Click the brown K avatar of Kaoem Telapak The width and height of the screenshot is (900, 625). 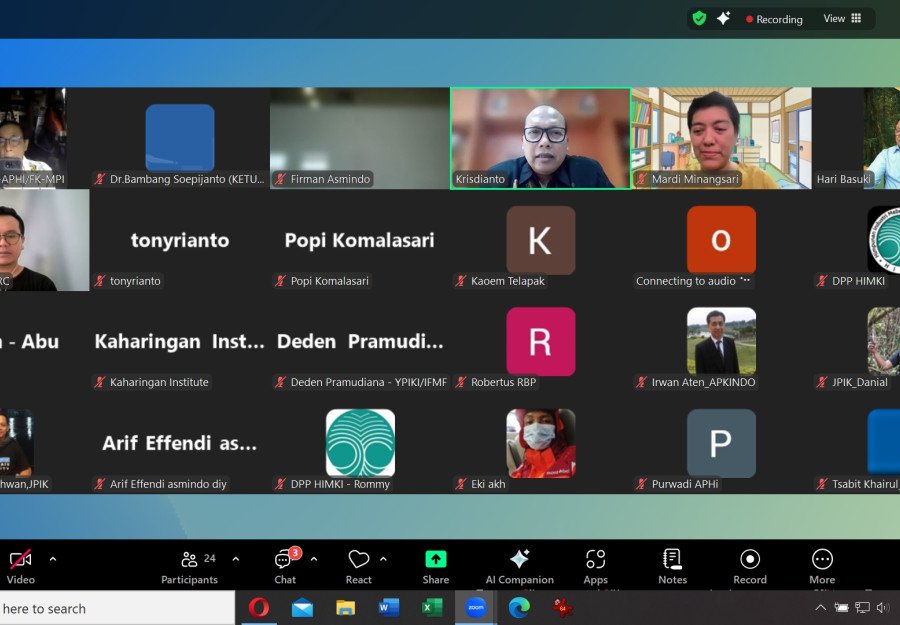pos(541,240)
